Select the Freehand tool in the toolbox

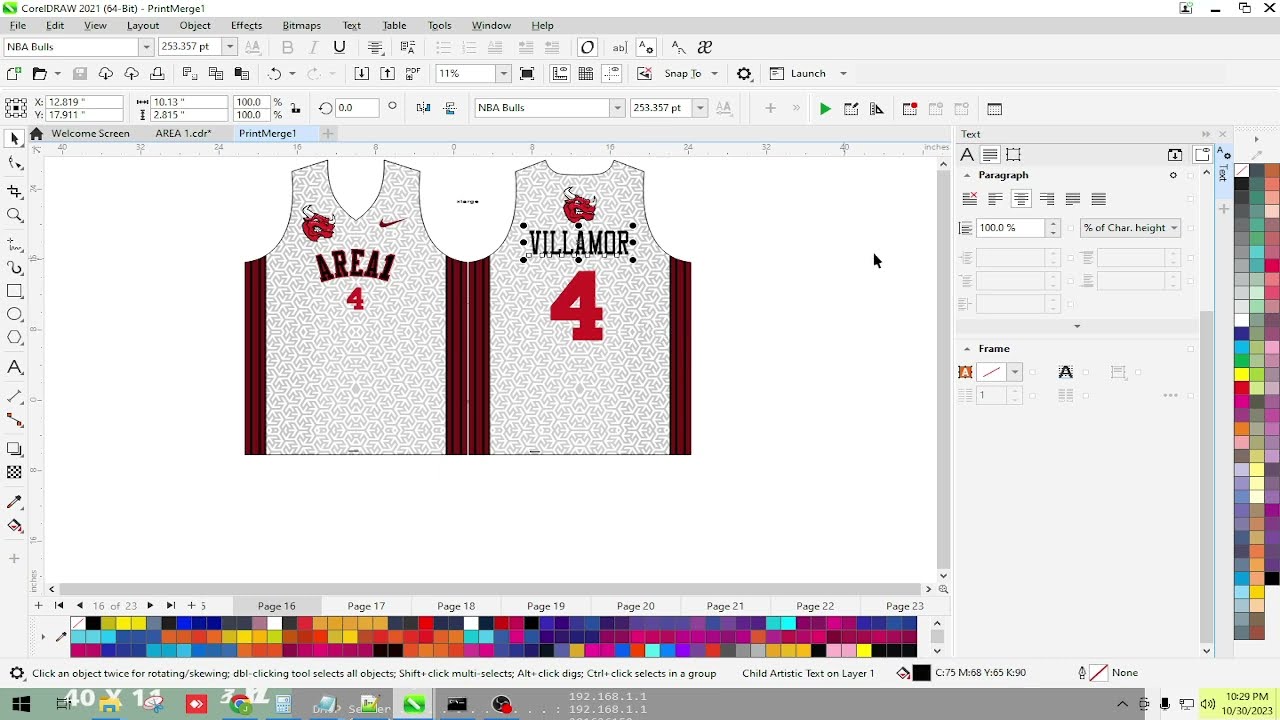[x=14, y=244]
